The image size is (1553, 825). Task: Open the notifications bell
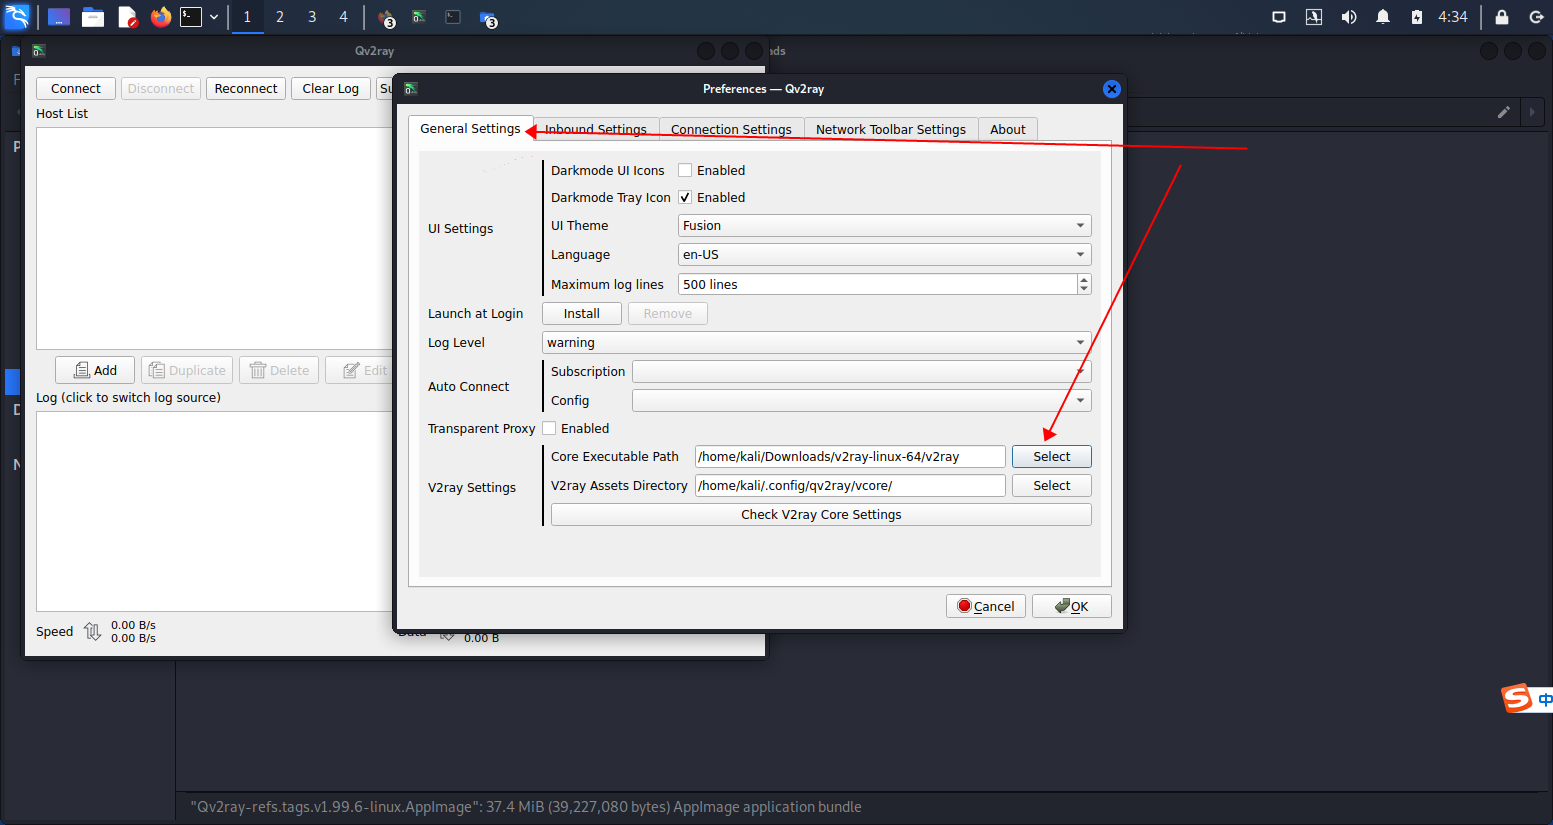coord(1383,17)
